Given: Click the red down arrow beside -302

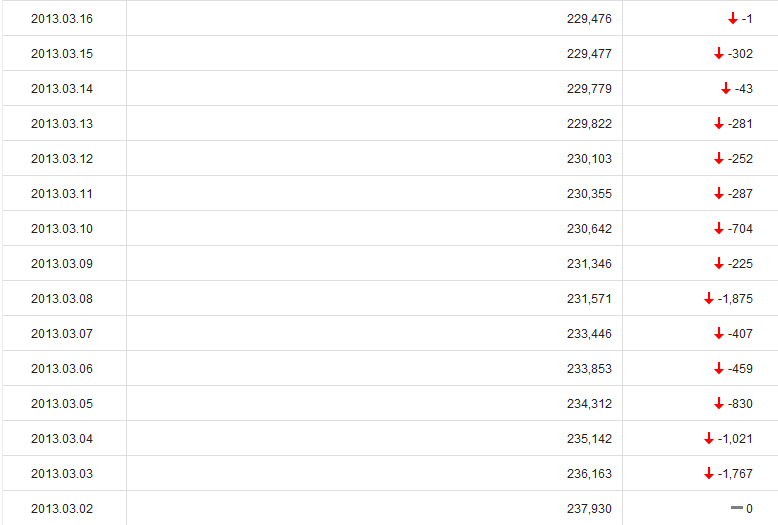Looking at the screenshot, I should click(718, 54).
